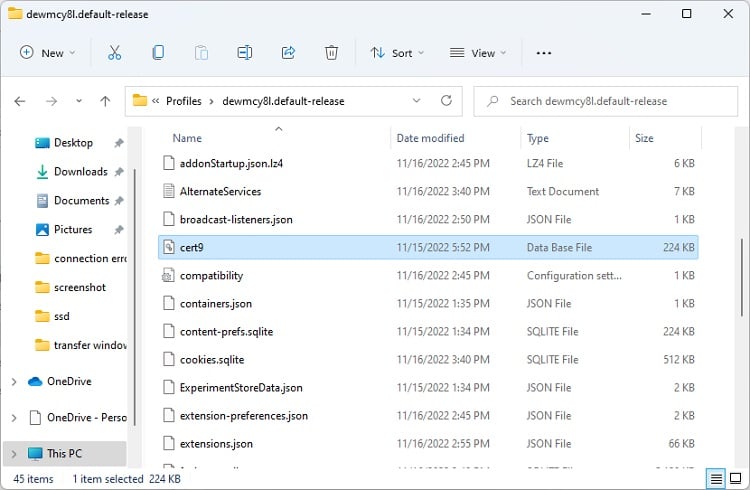Switch to large thumbnails view icon

[736, 478]
